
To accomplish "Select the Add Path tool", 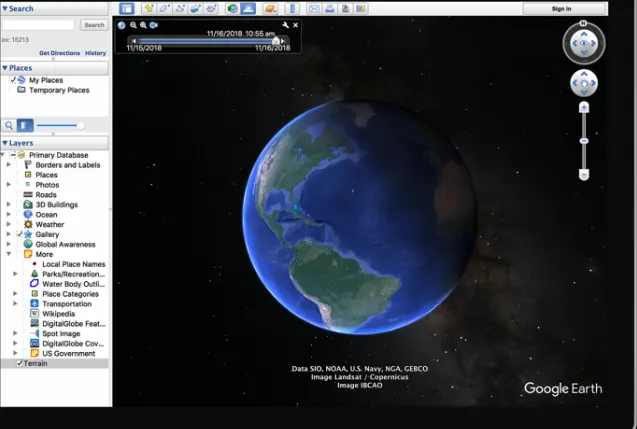I will (180, 9).
